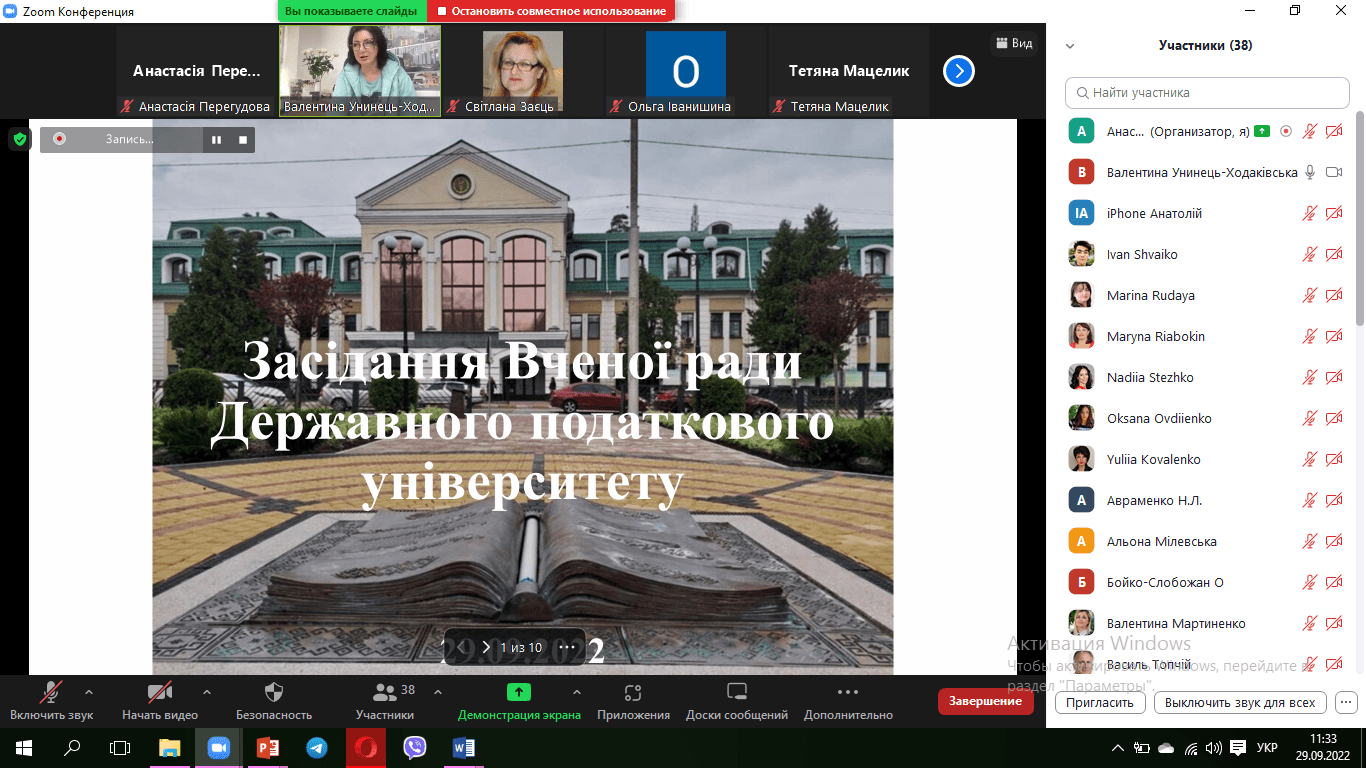Click organizer's recording status icon
1366x768 pixels.
pyautogui.click(x=1286, y=131)
